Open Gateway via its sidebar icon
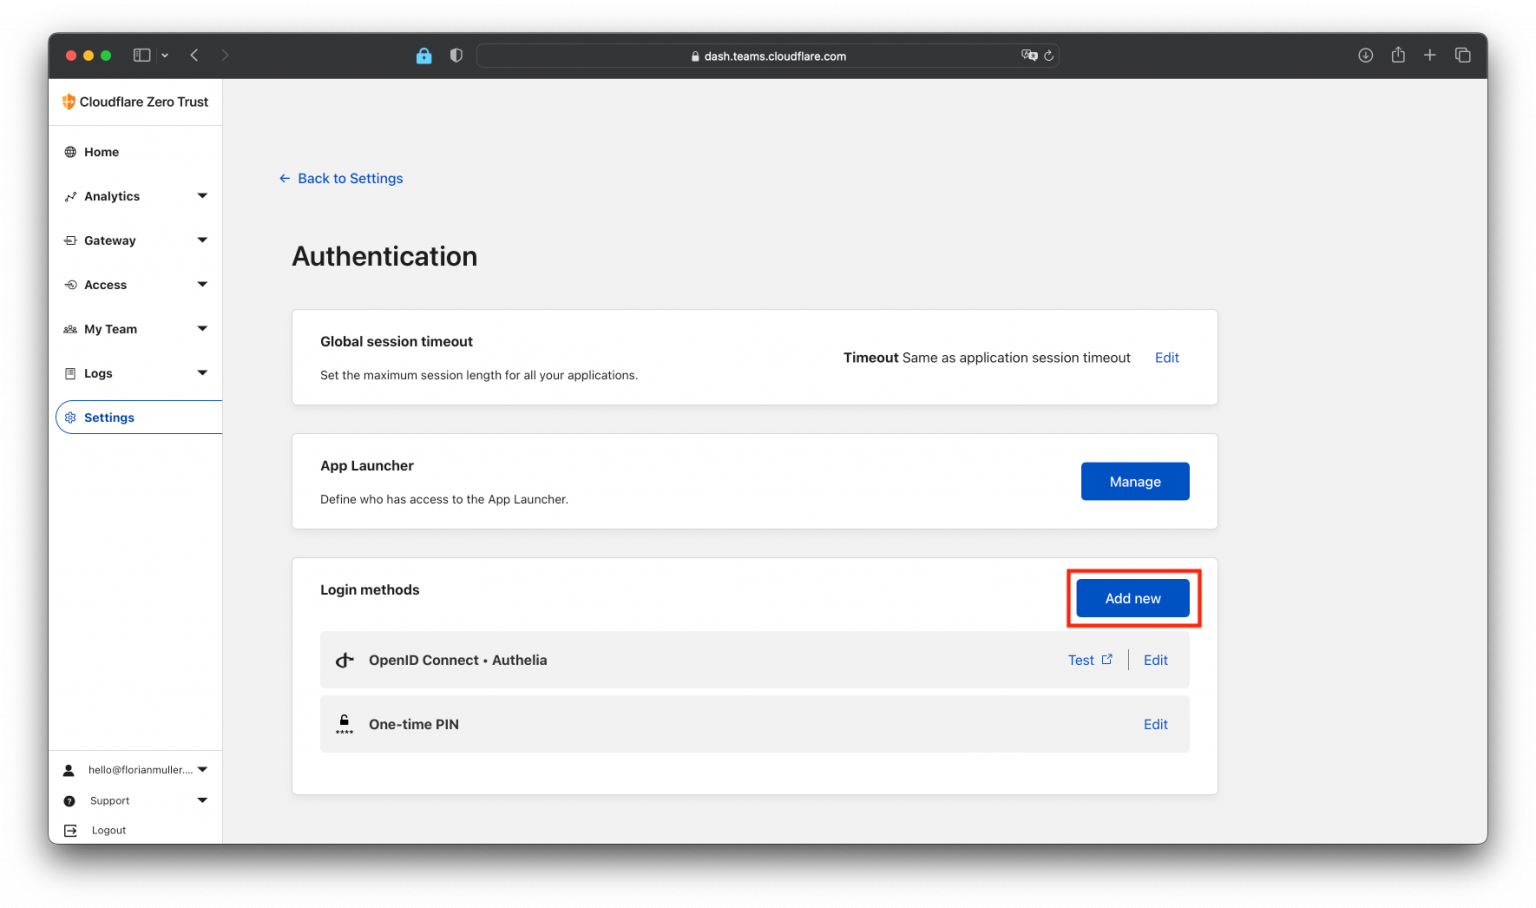Screen dimensions: 1536x908 (x=70, y=240)
